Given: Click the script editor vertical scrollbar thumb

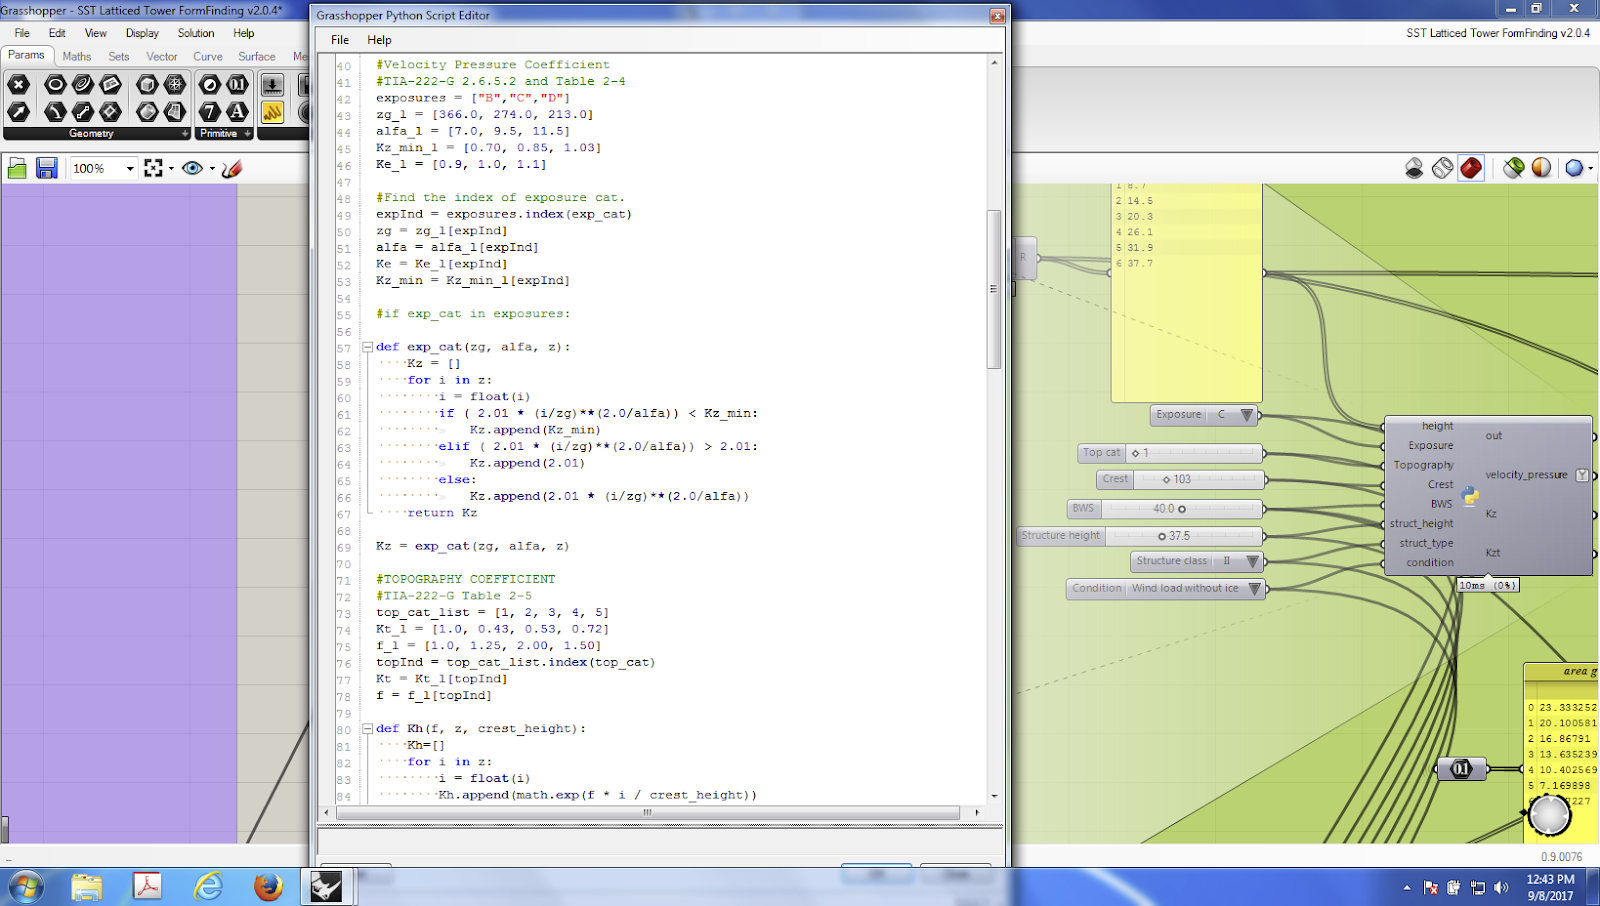Looking at the screenshot, I should (x=994, y=289).
